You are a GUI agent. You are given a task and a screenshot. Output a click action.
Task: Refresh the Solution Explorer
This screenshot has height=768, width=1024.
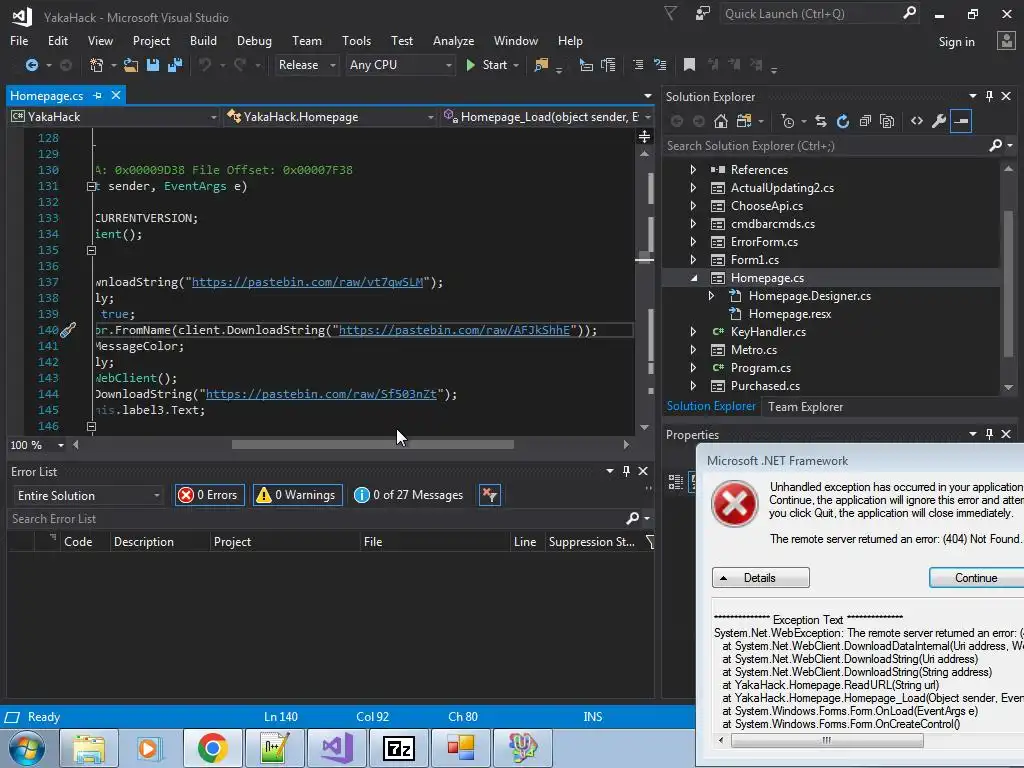(843, 121)
